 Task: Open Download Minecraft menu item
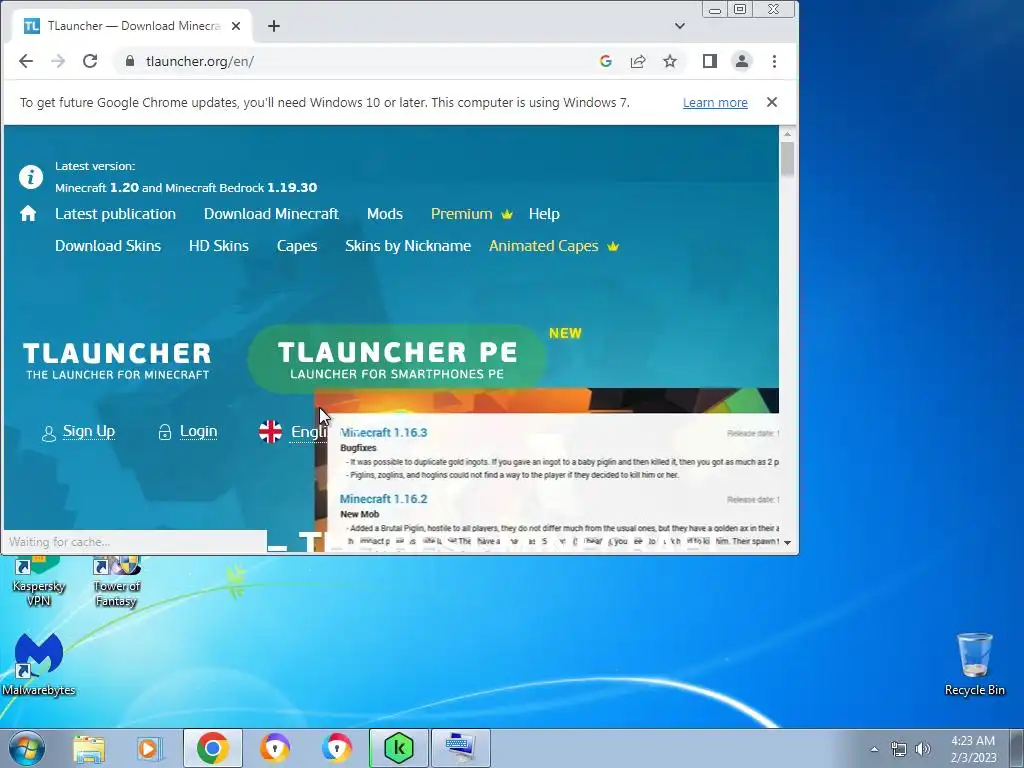[x=271, y=214]
